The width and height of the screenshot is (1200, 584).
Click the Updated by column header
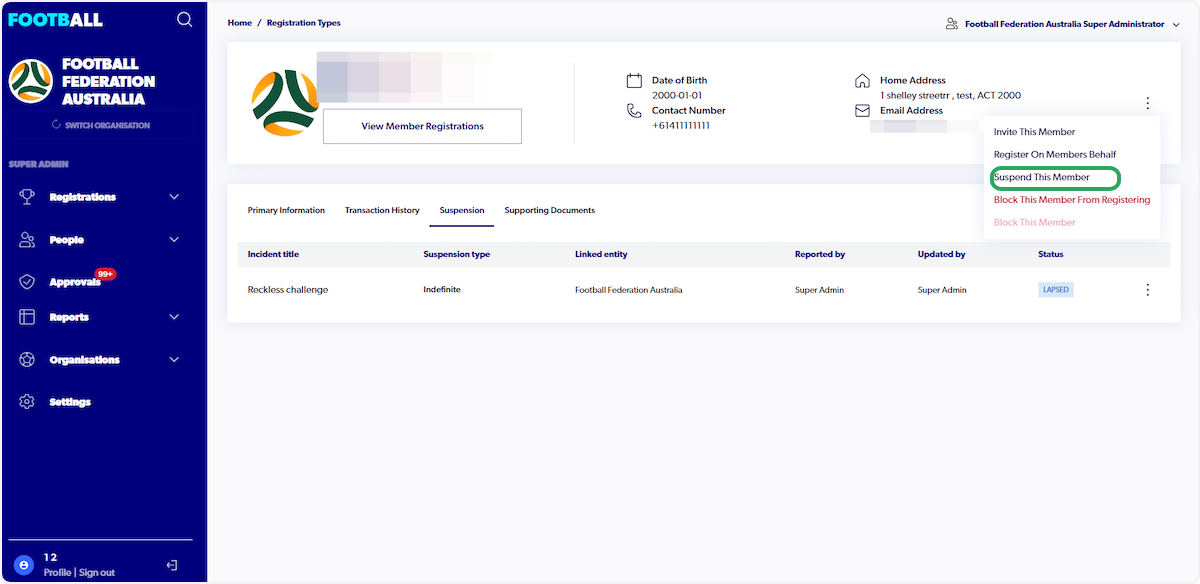pyautogui.click(x=942, y=254)
